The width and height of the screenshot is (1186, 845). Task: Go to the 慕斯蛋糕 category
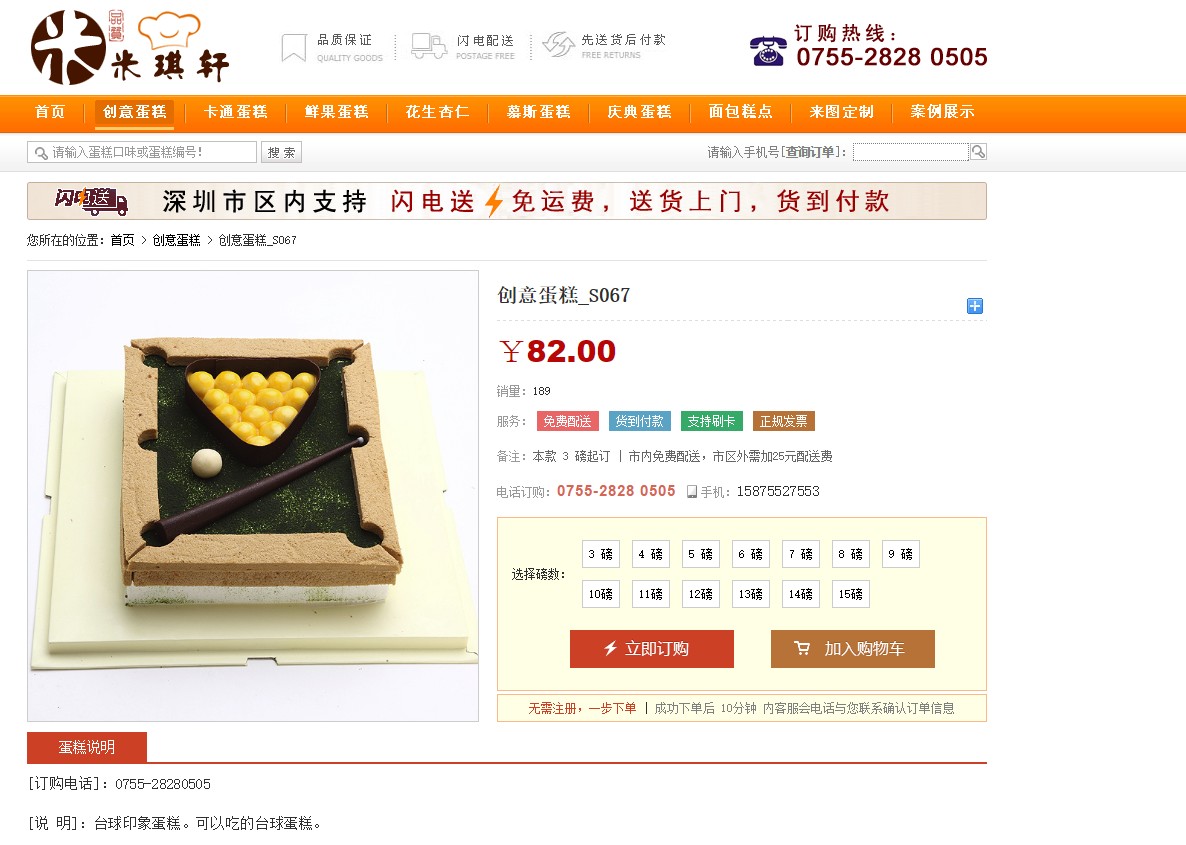tap(539, 112)
